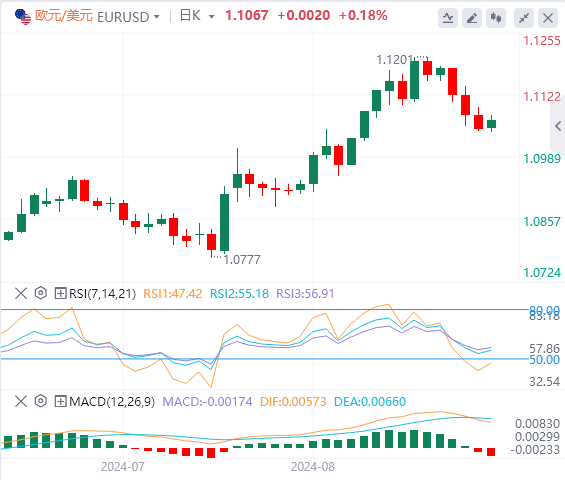The width and height of the screenshot is (565, 480).
Task: Expand the MACD panel with plus box
Action: coord(60,401)
